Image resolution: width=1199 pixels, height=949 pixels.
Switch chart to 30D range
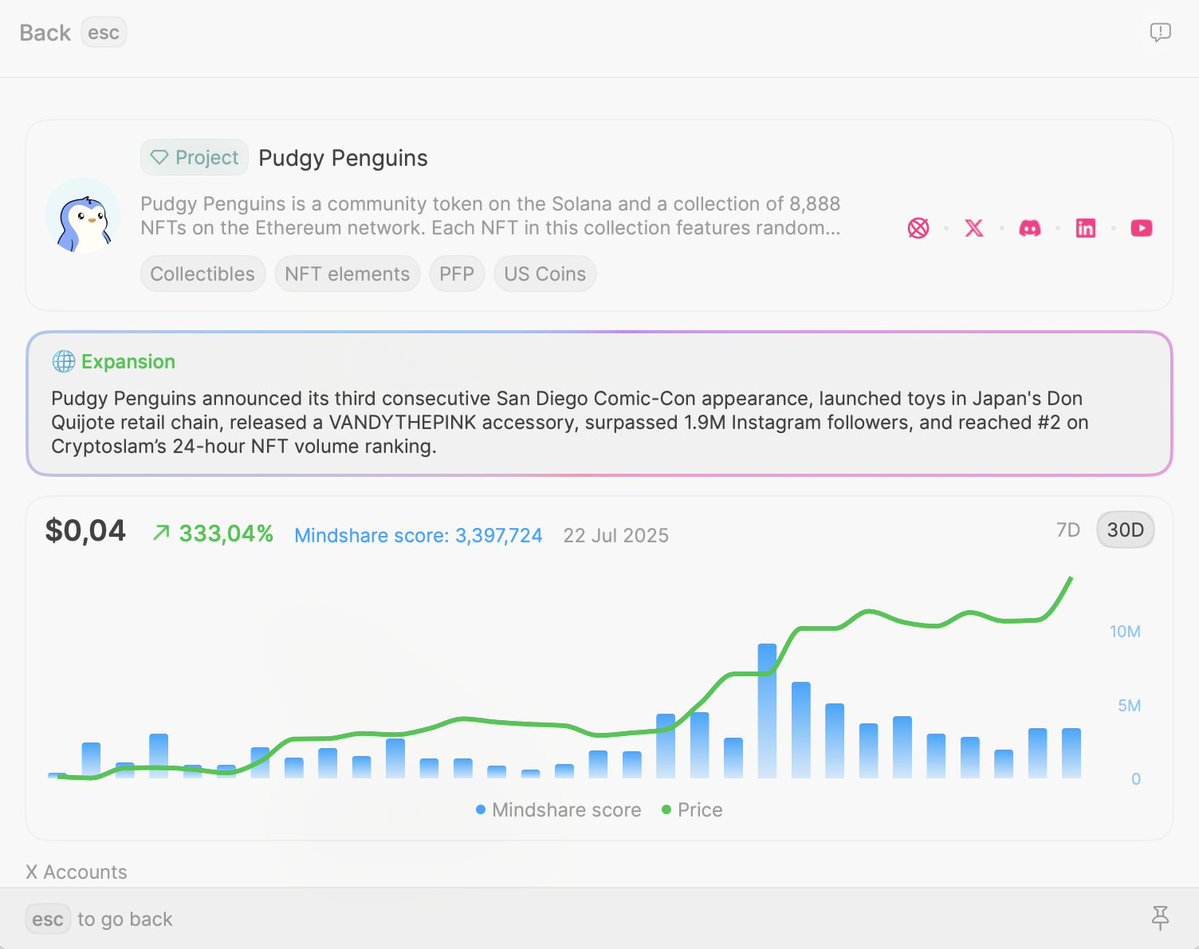tap(1126, 530)
